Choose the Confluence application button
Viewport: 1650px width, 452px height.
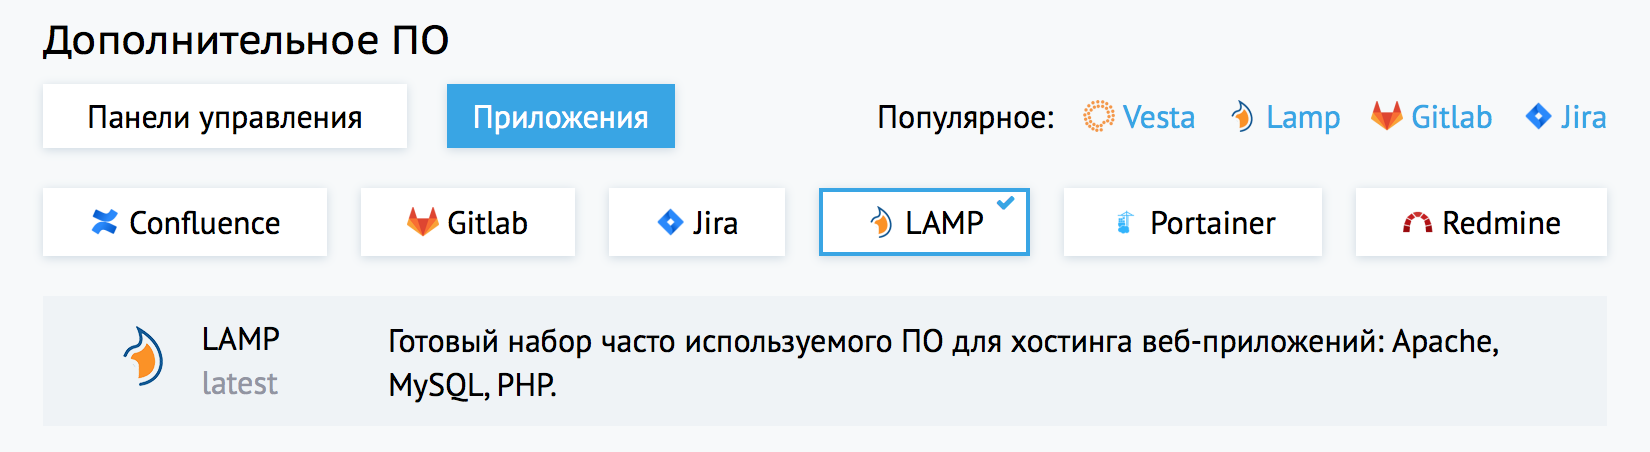click(x=185, y=222)
